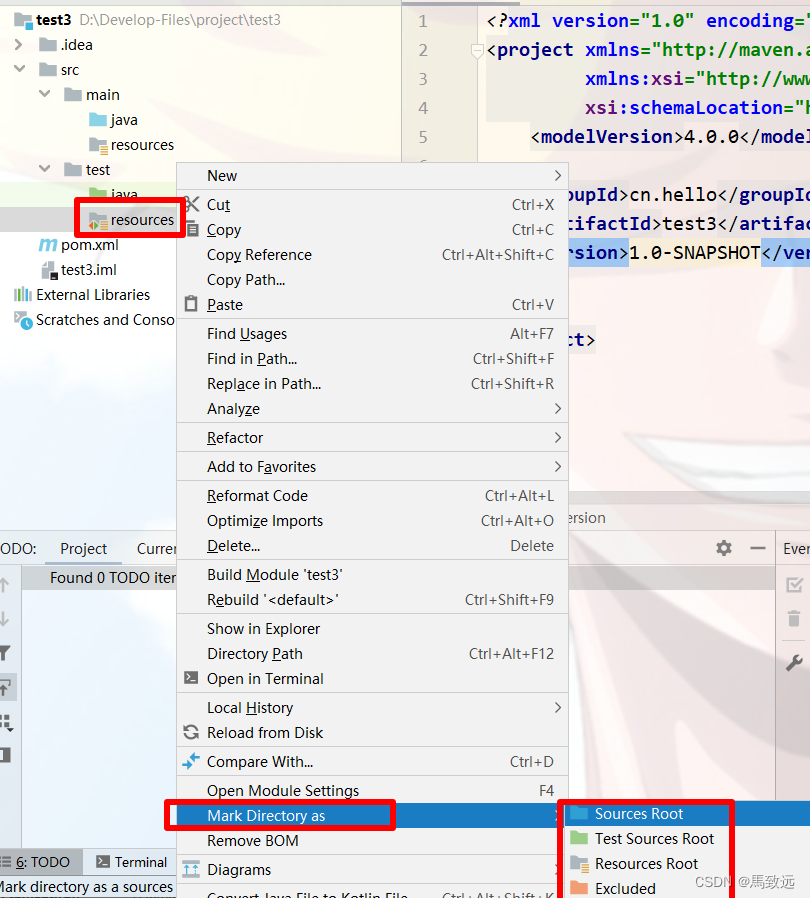Collapse the test folder
810x898 pixels.
[45, 168]
